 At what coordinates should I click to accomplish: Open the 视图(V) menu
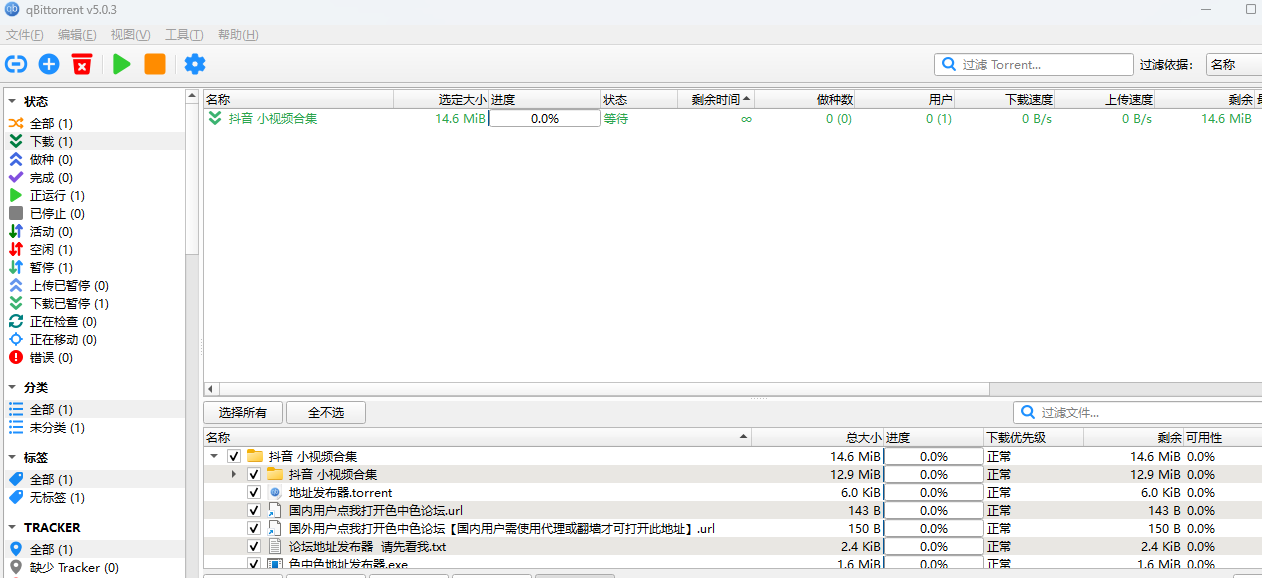click(130, 35)
